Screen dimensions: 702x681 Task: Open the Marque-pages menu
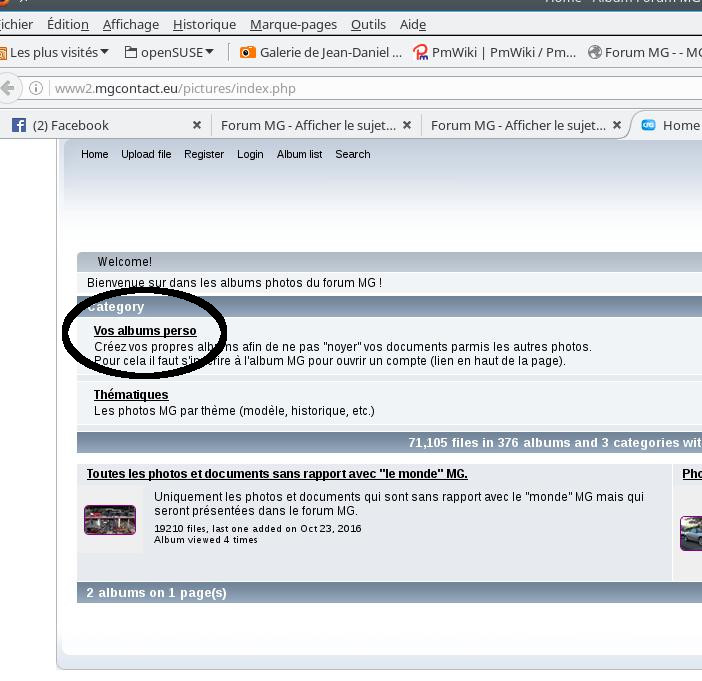tap(293, 24)
